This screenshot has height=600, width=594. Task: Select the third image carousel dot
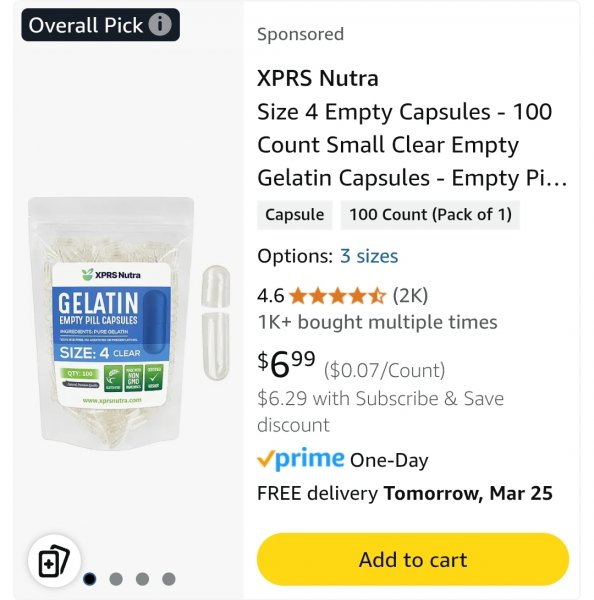pos(142,579)
